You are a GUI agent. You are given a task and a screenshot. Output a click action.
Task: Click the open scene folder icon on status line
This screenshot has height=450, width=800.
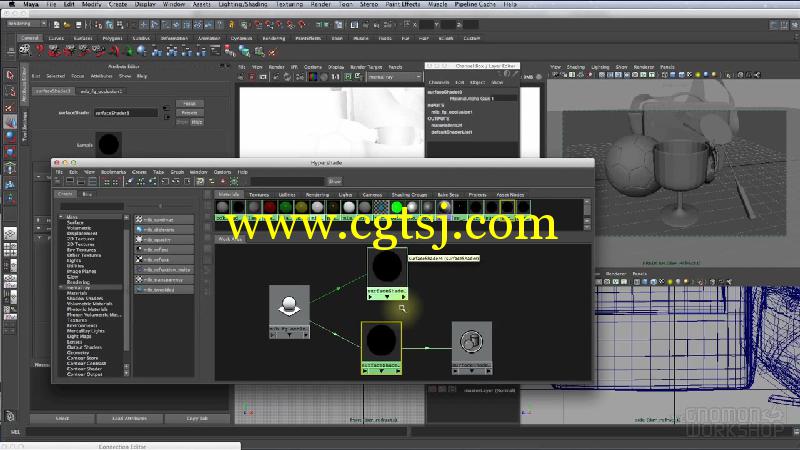(67, 24)
